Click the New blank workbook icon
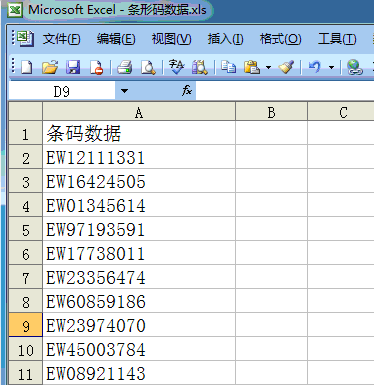The image size is (374, 385). tap(27, 67)
